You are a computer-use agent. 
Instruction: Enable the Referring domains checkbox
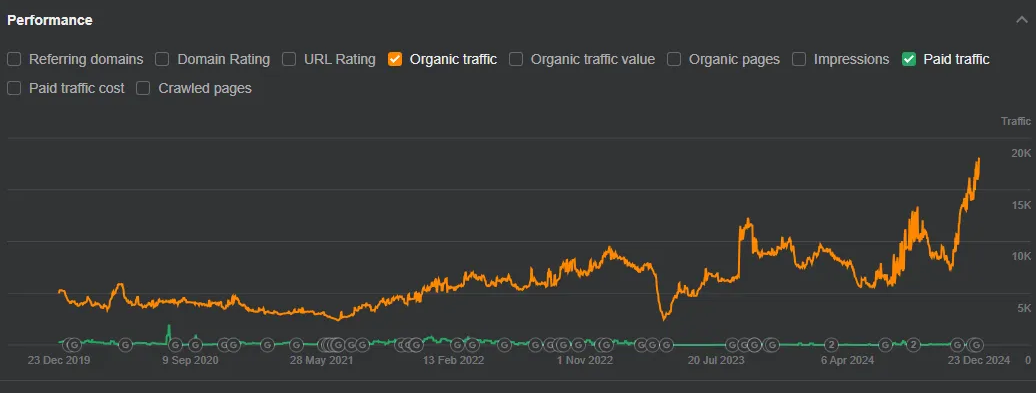14,59
